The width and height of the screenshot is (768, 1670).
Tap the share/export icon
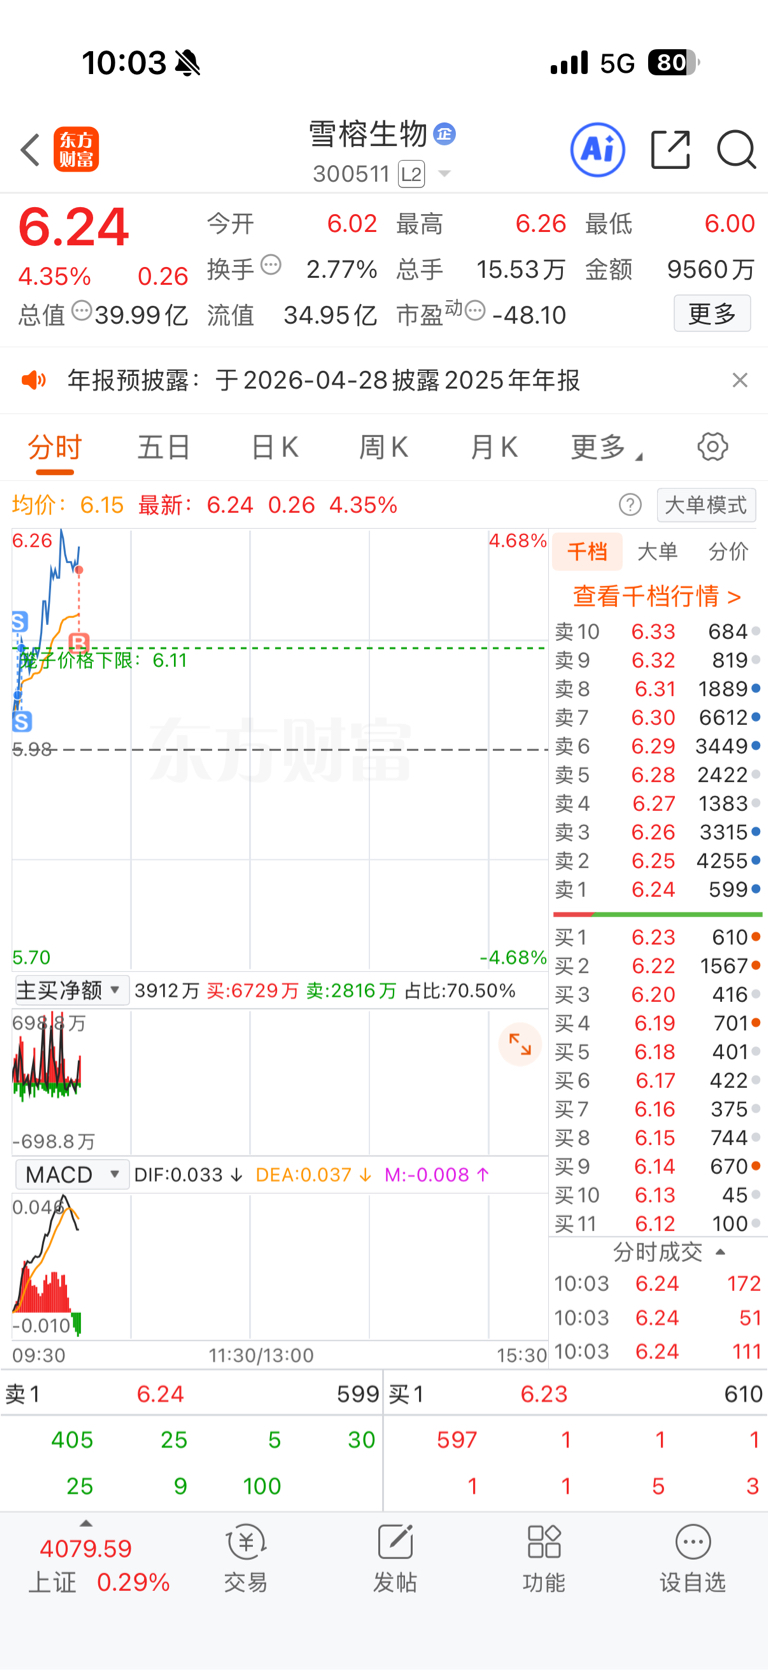670,150
